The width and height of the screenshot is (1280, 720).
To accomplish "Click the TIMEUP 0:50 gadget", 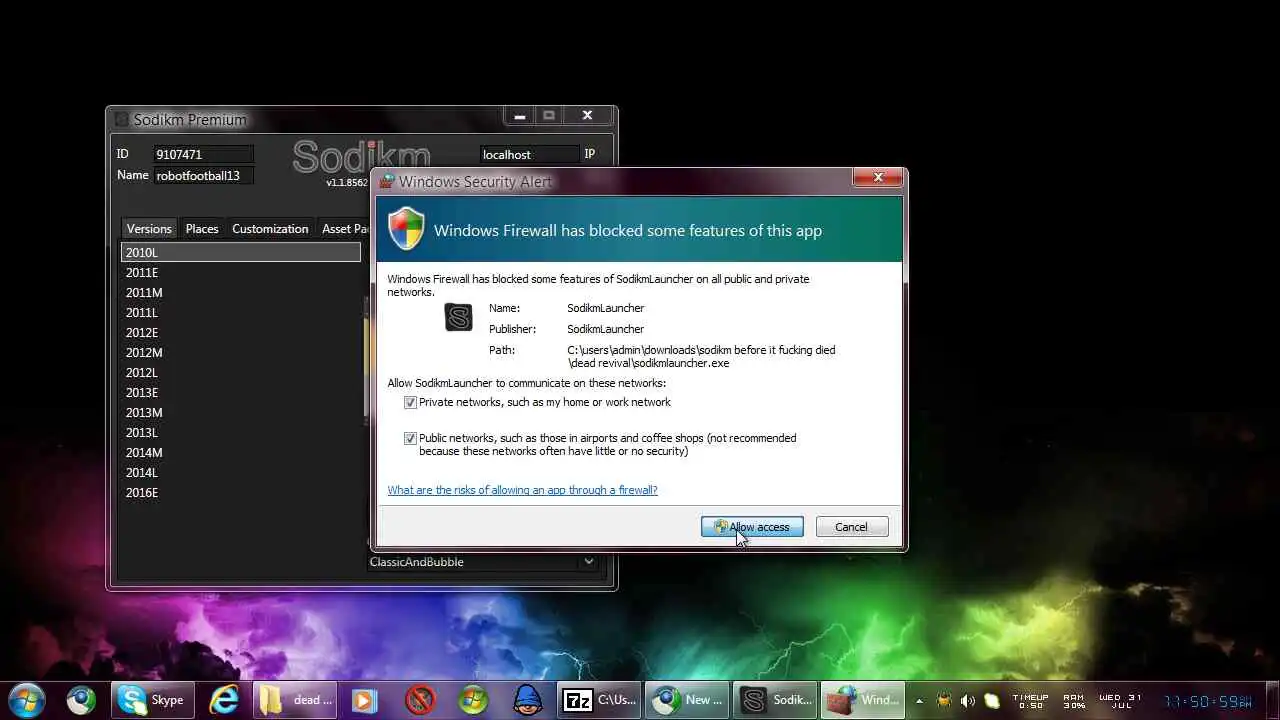I will click(1030, 700).
